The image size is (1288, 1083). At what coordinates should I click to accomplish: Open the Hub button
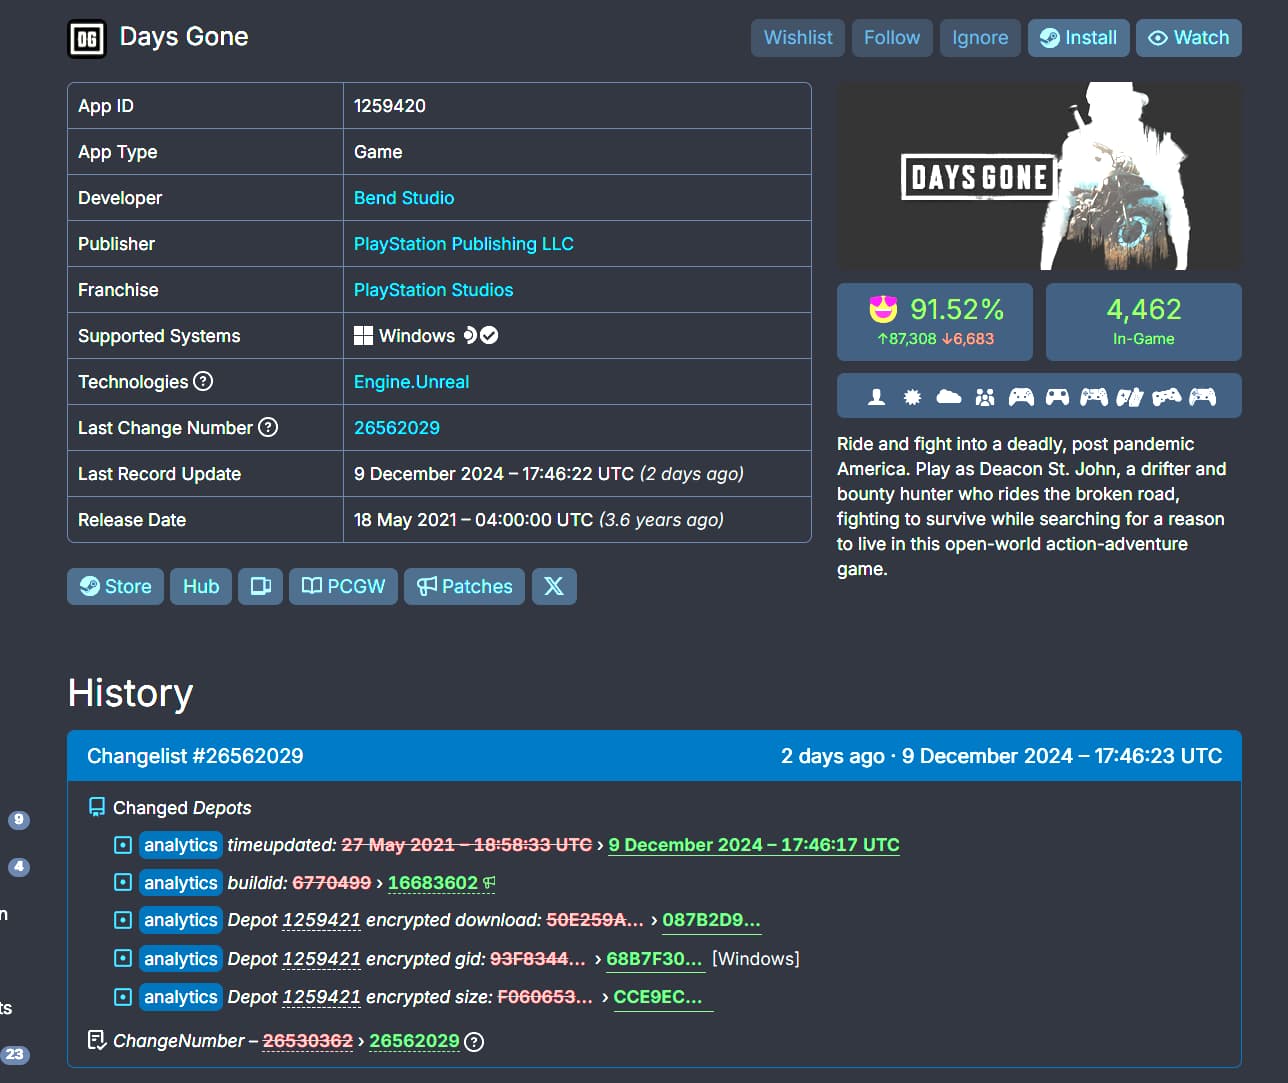(x=201, y=586)
